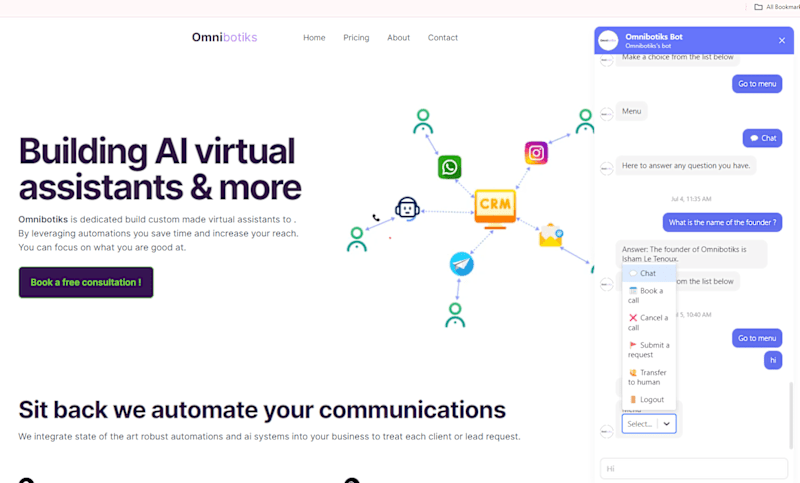Open the About navigation link
This screenshot has height=483, width=800.
(x=398, y=38)
